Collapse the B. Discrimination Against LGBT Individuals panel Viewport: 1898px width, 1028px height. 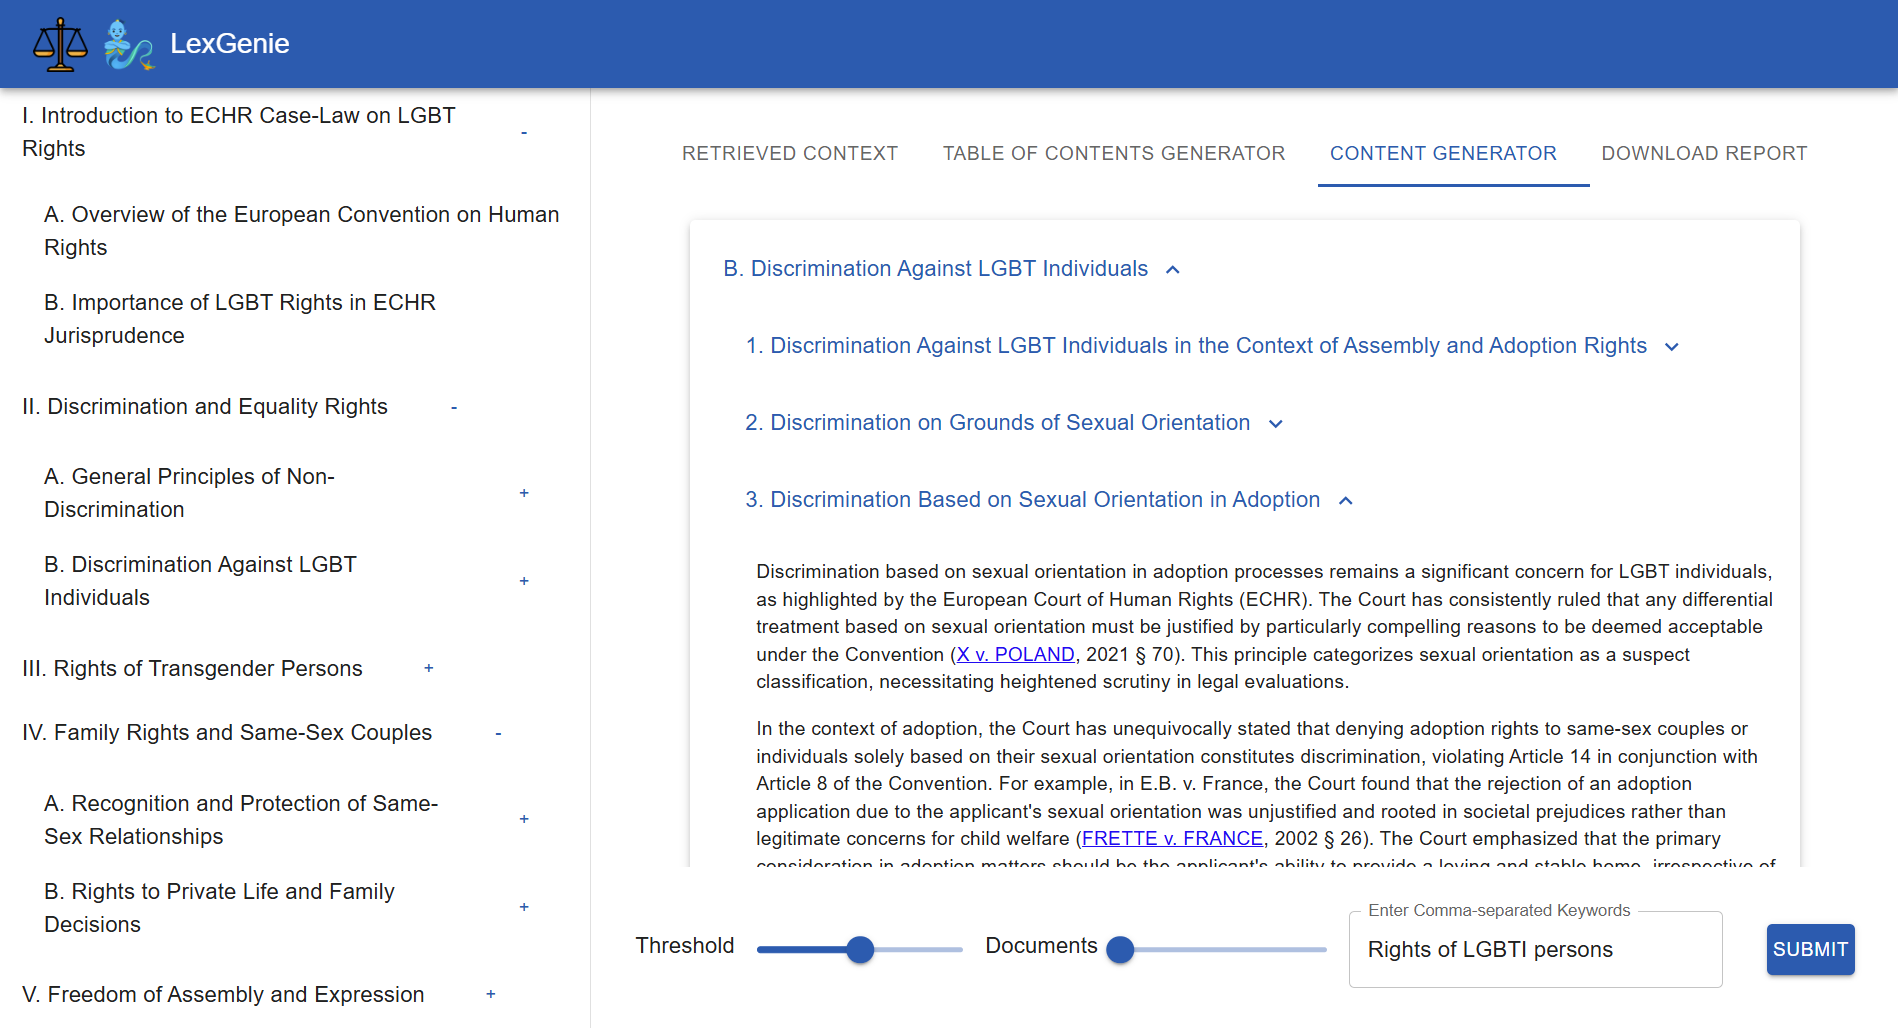[1173, 270]
